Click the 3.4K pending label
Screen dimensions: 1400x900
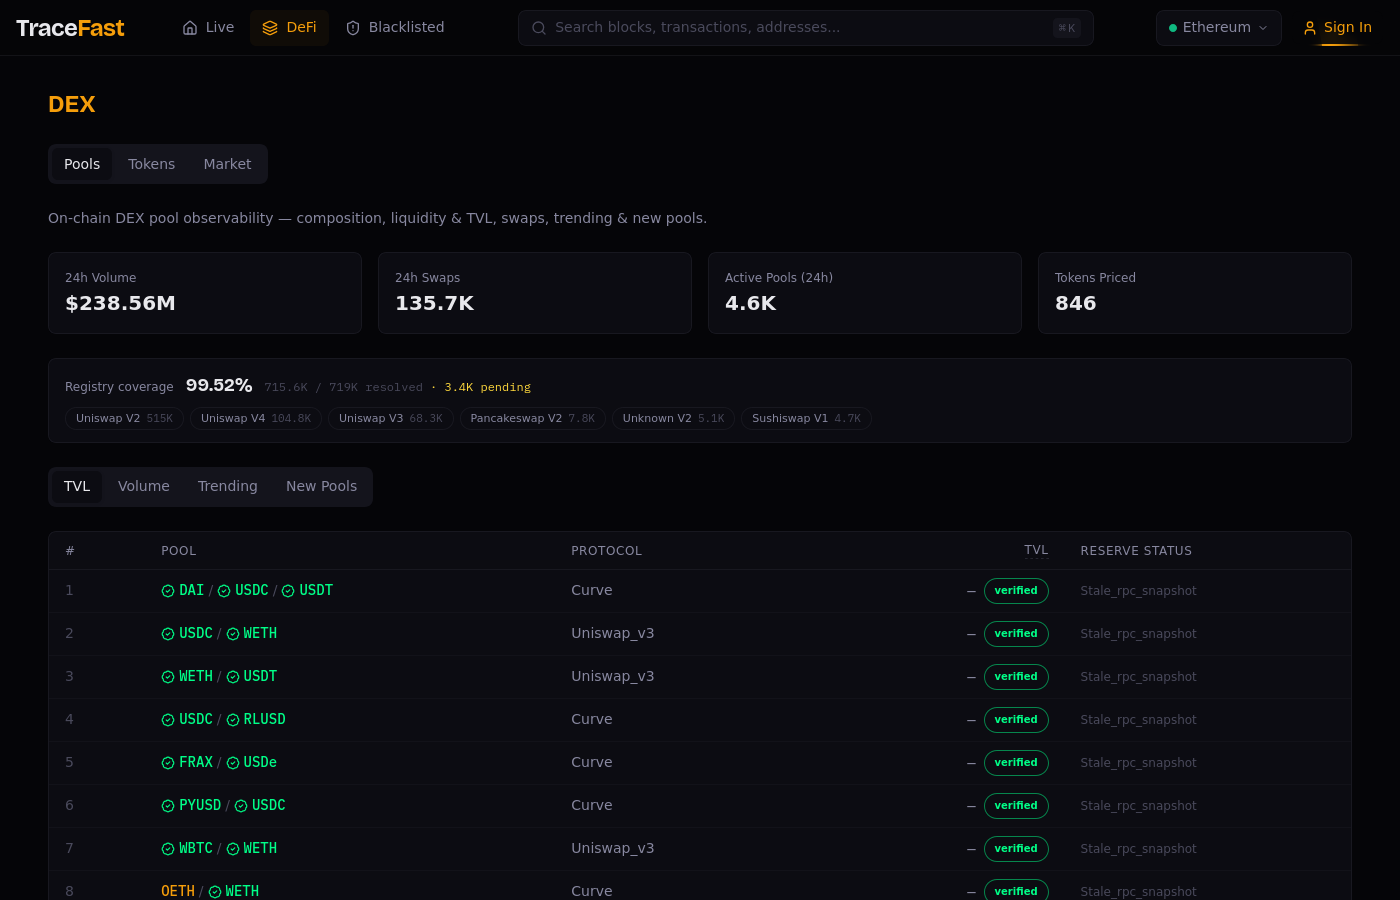coord(488,387)
